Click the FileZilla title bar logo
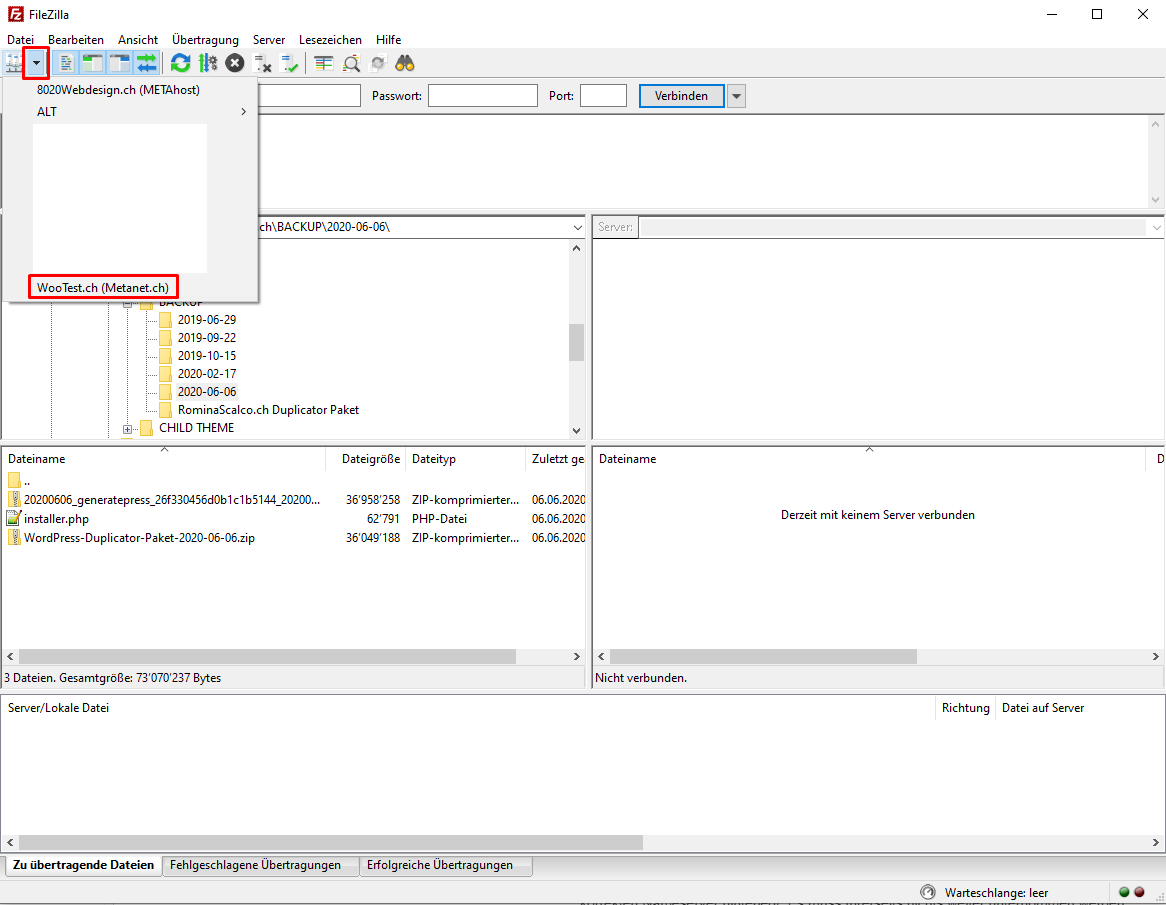This screenshot has width=1166, height=905. [14, 14]
